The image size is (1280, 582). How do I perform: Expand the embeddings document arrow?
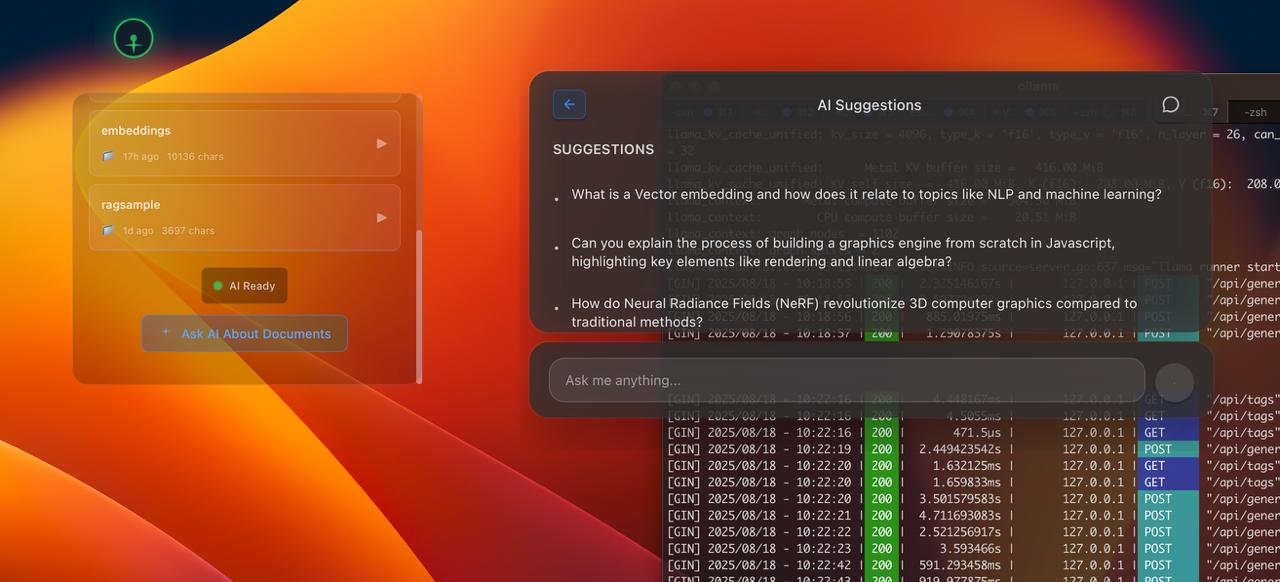point(381,143)
